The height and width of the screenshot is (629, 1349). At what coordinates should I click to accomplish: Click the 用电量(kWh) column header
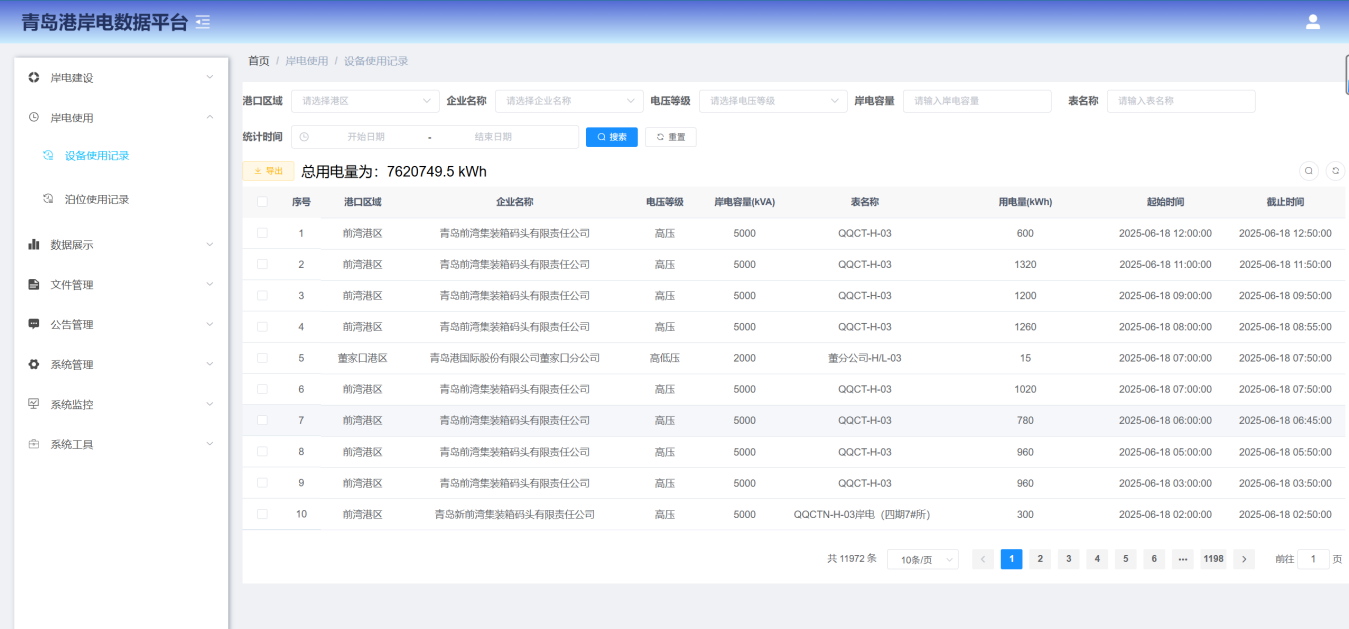[x=1025, y=202]
